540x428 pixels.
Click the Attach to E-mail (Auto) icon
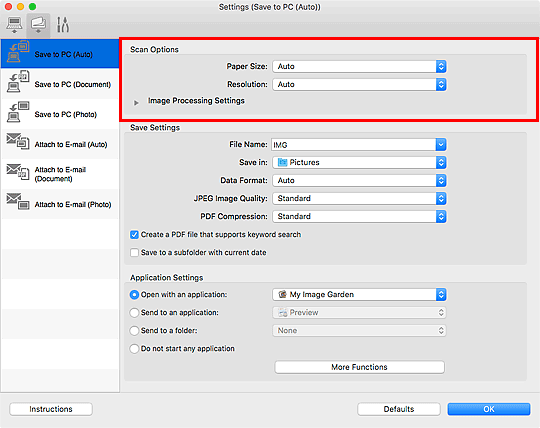(x=18, y=141)
